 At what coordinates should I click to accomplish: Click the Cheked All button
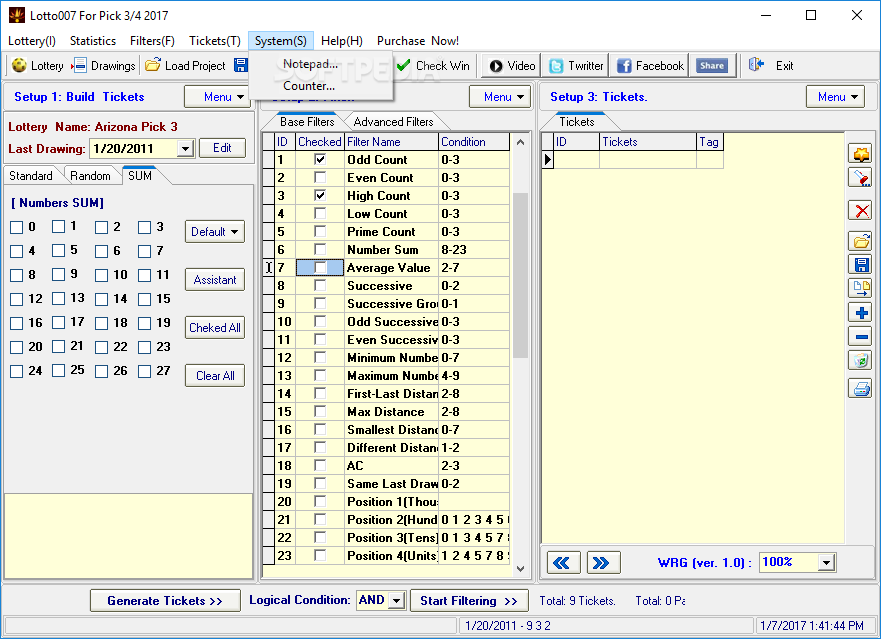(x=215, y=328)
